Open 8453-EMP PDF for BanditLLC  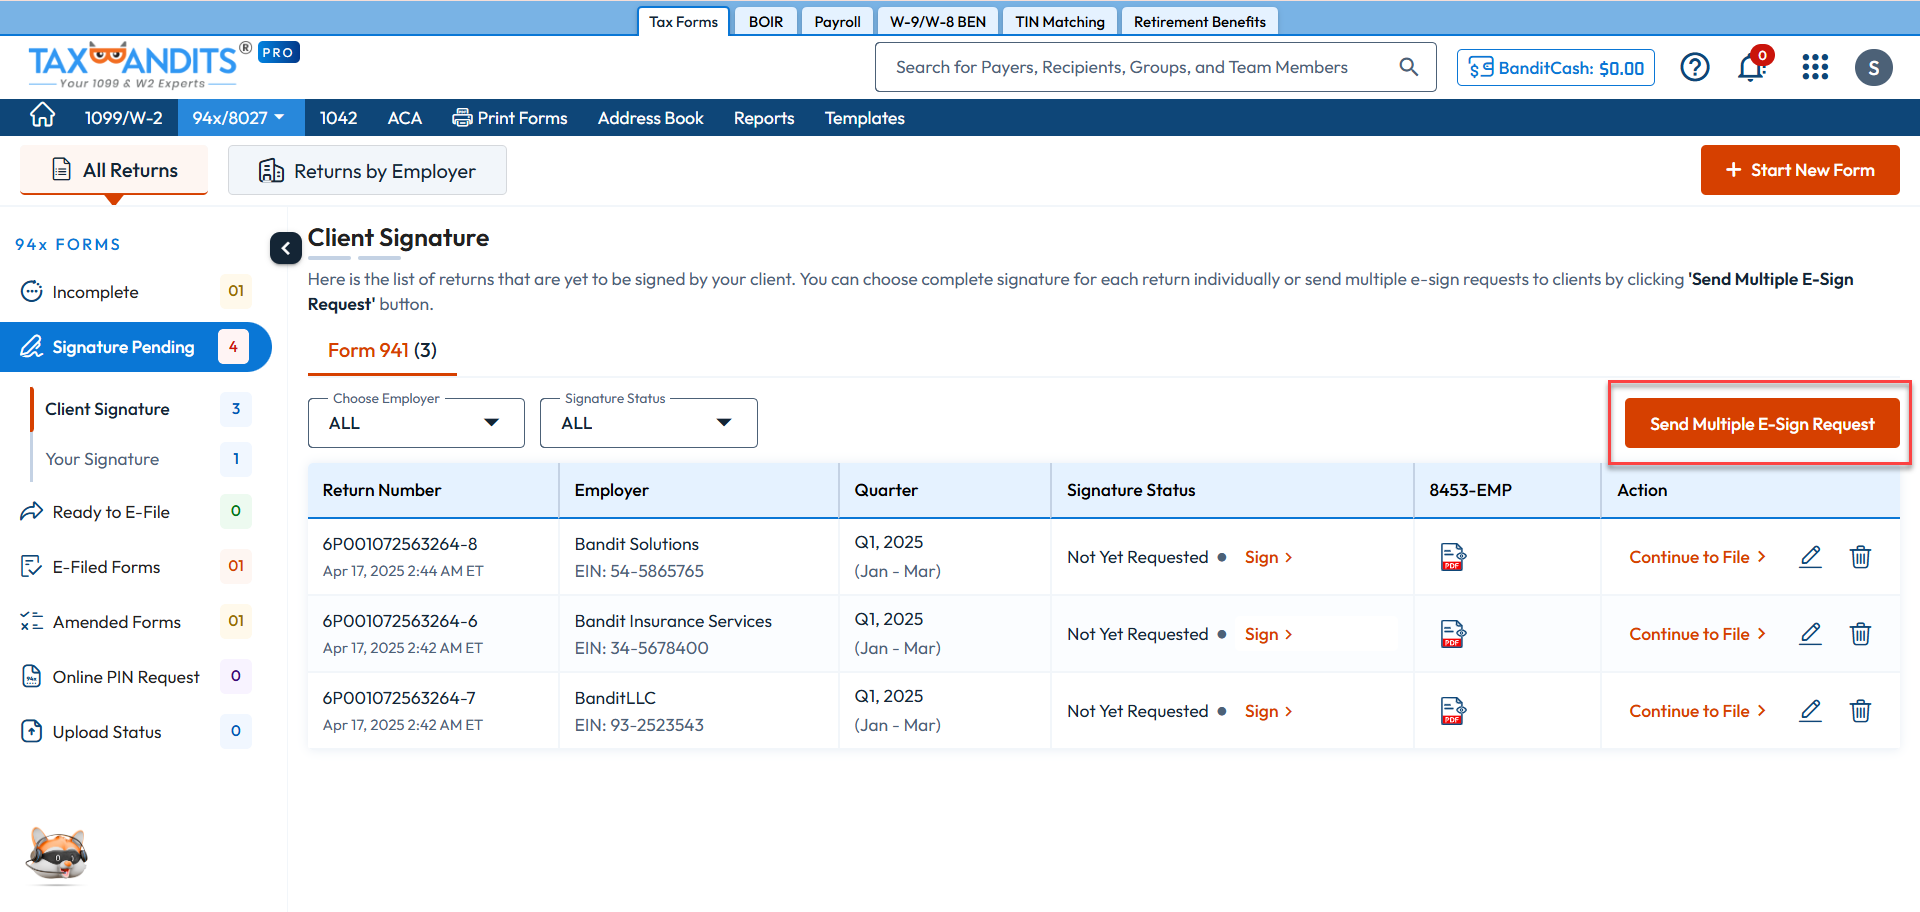click(1453, 711)
